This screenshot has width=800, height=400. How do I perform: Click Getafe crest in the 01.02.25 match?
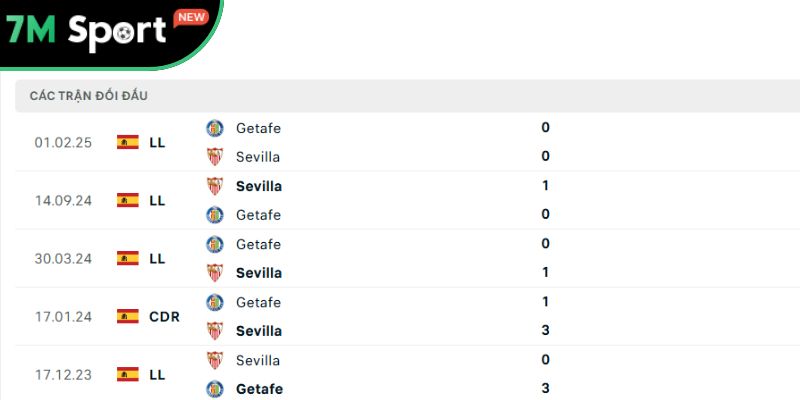tap(215, 128)
